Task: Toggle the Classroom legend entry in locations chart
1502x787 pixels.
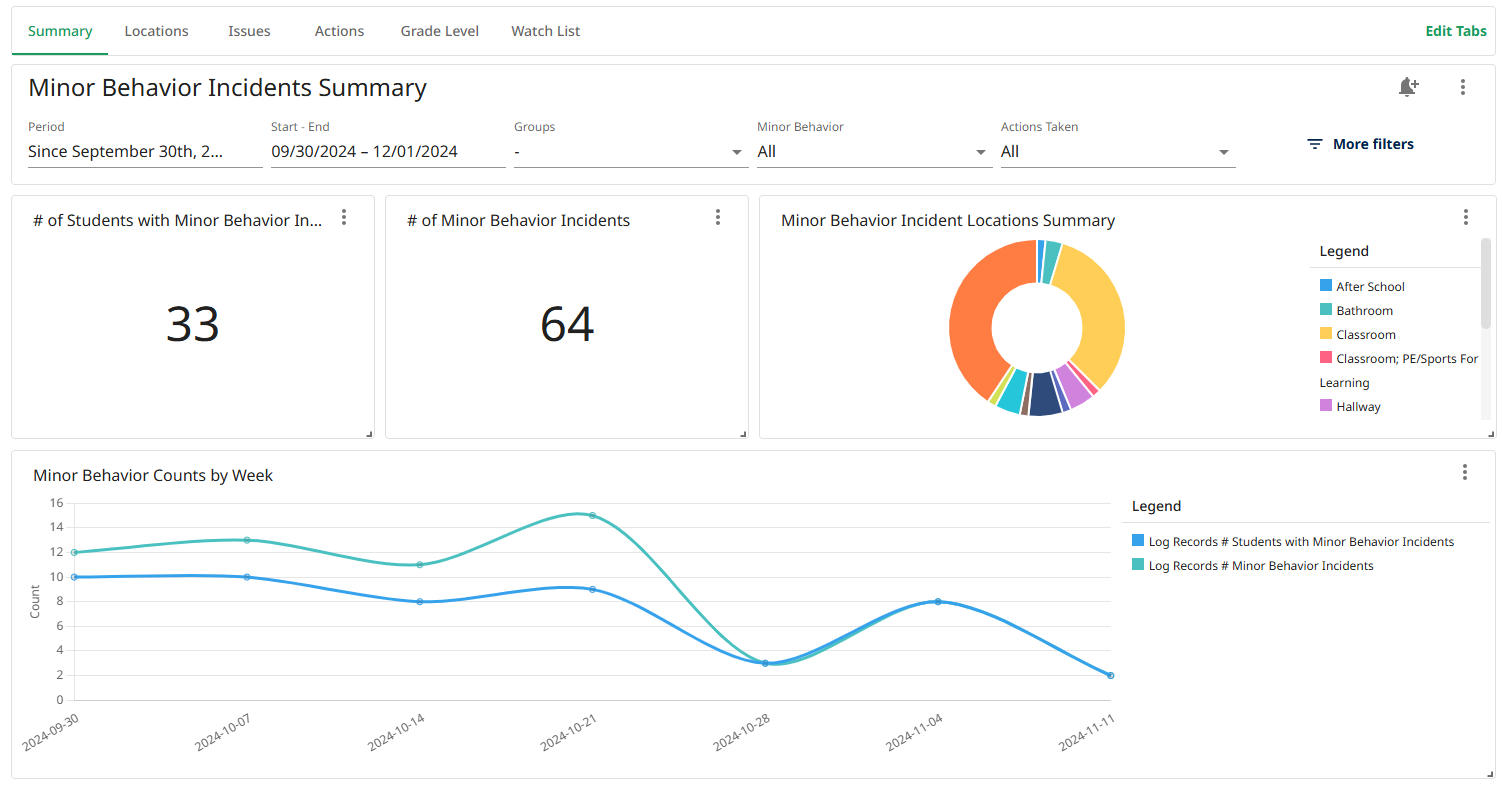Action: (1365, 335)
